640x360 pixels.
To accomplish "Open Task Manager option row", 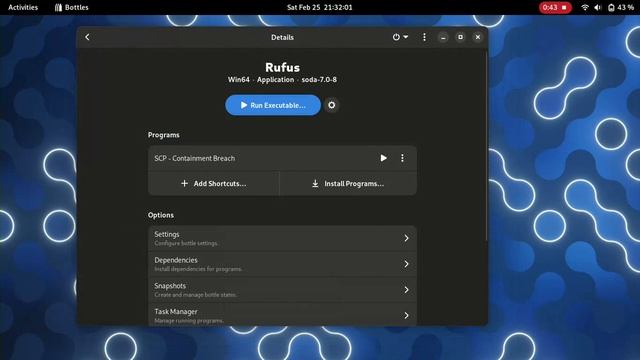I will (x=282, y=315).
